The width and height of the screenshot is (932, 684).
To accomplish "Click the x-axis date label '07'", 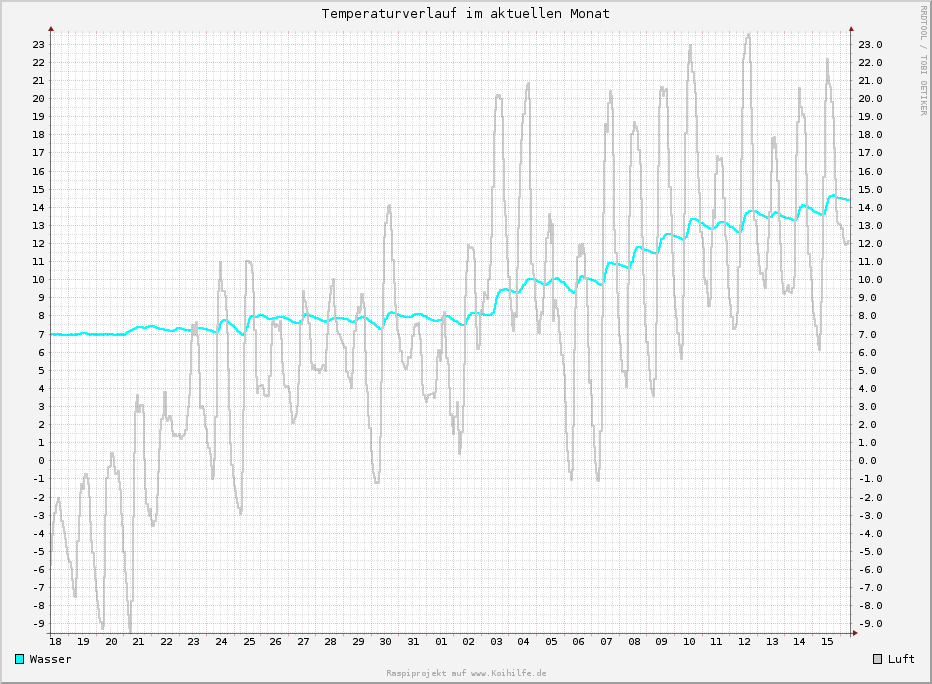I will 606,641.
